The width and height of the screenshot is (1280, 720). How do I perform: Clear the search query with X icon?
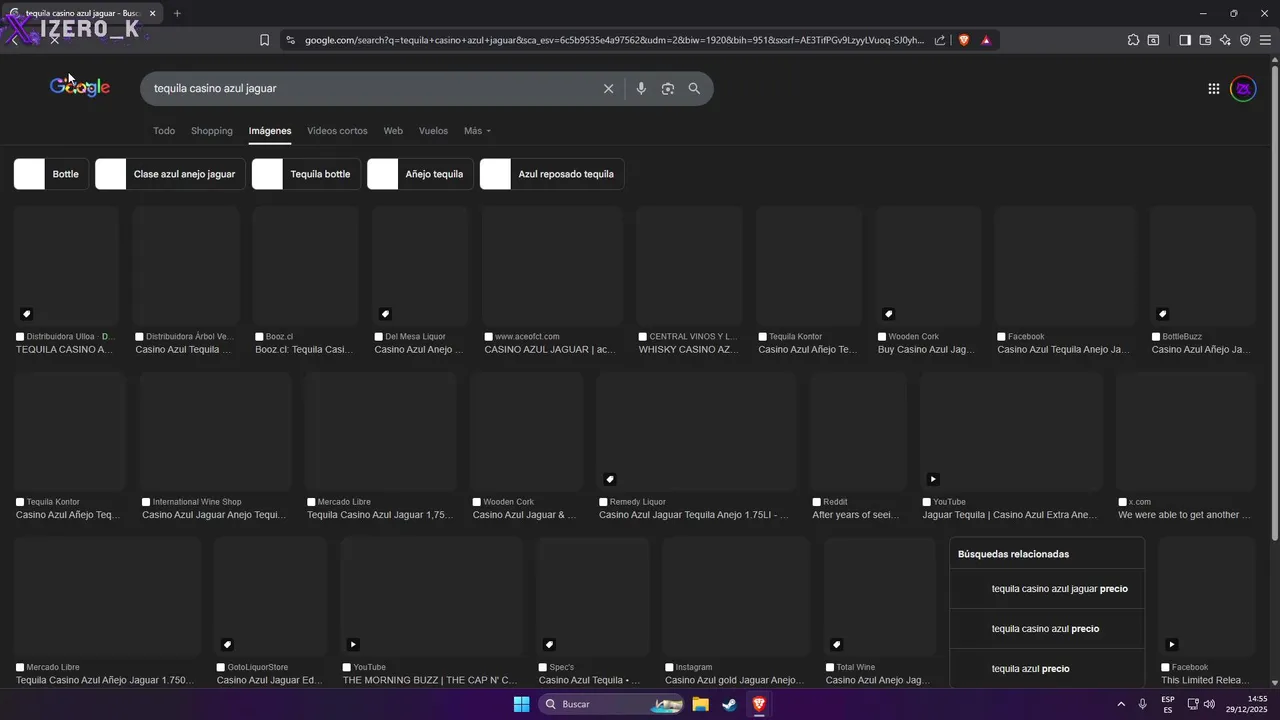click(608, 88)
